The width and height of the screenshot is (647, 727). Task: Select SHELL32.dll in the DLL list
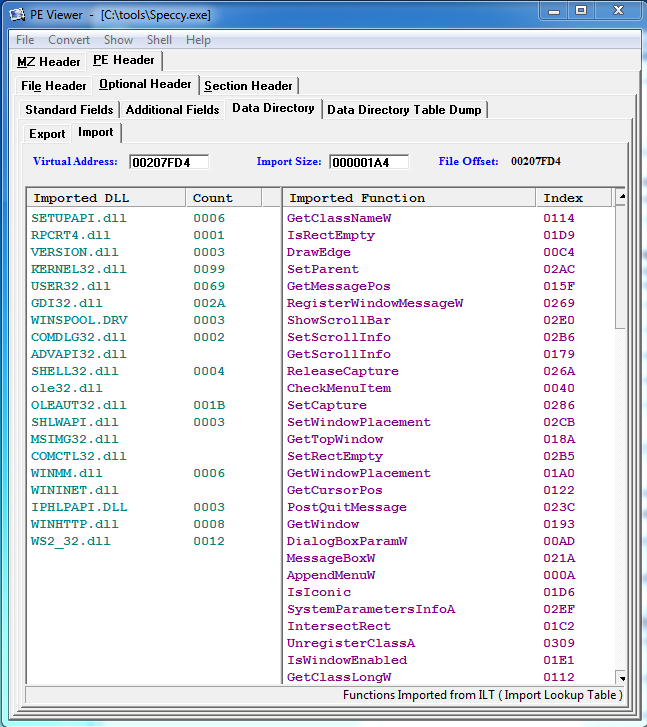75,371
